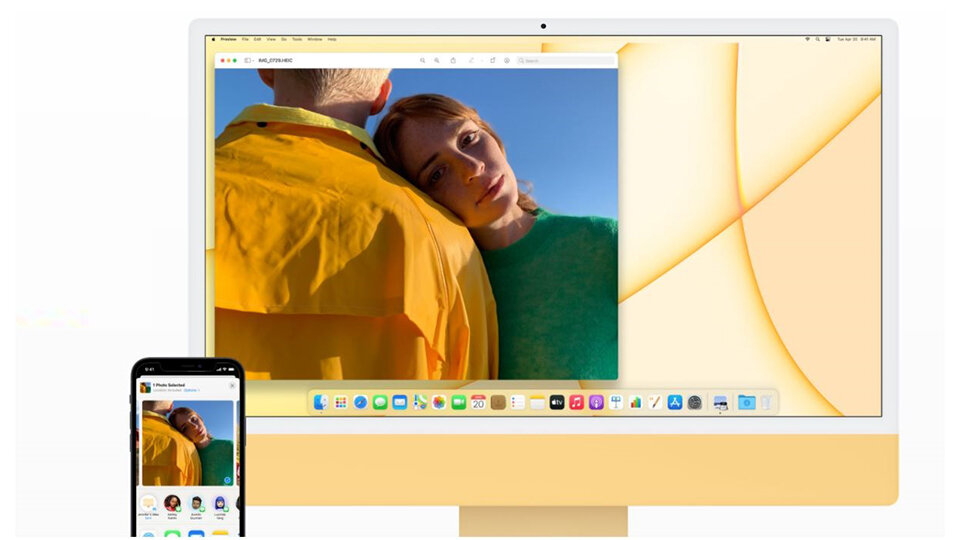
Task: Open the Apple menu
Action: [214, 39]
